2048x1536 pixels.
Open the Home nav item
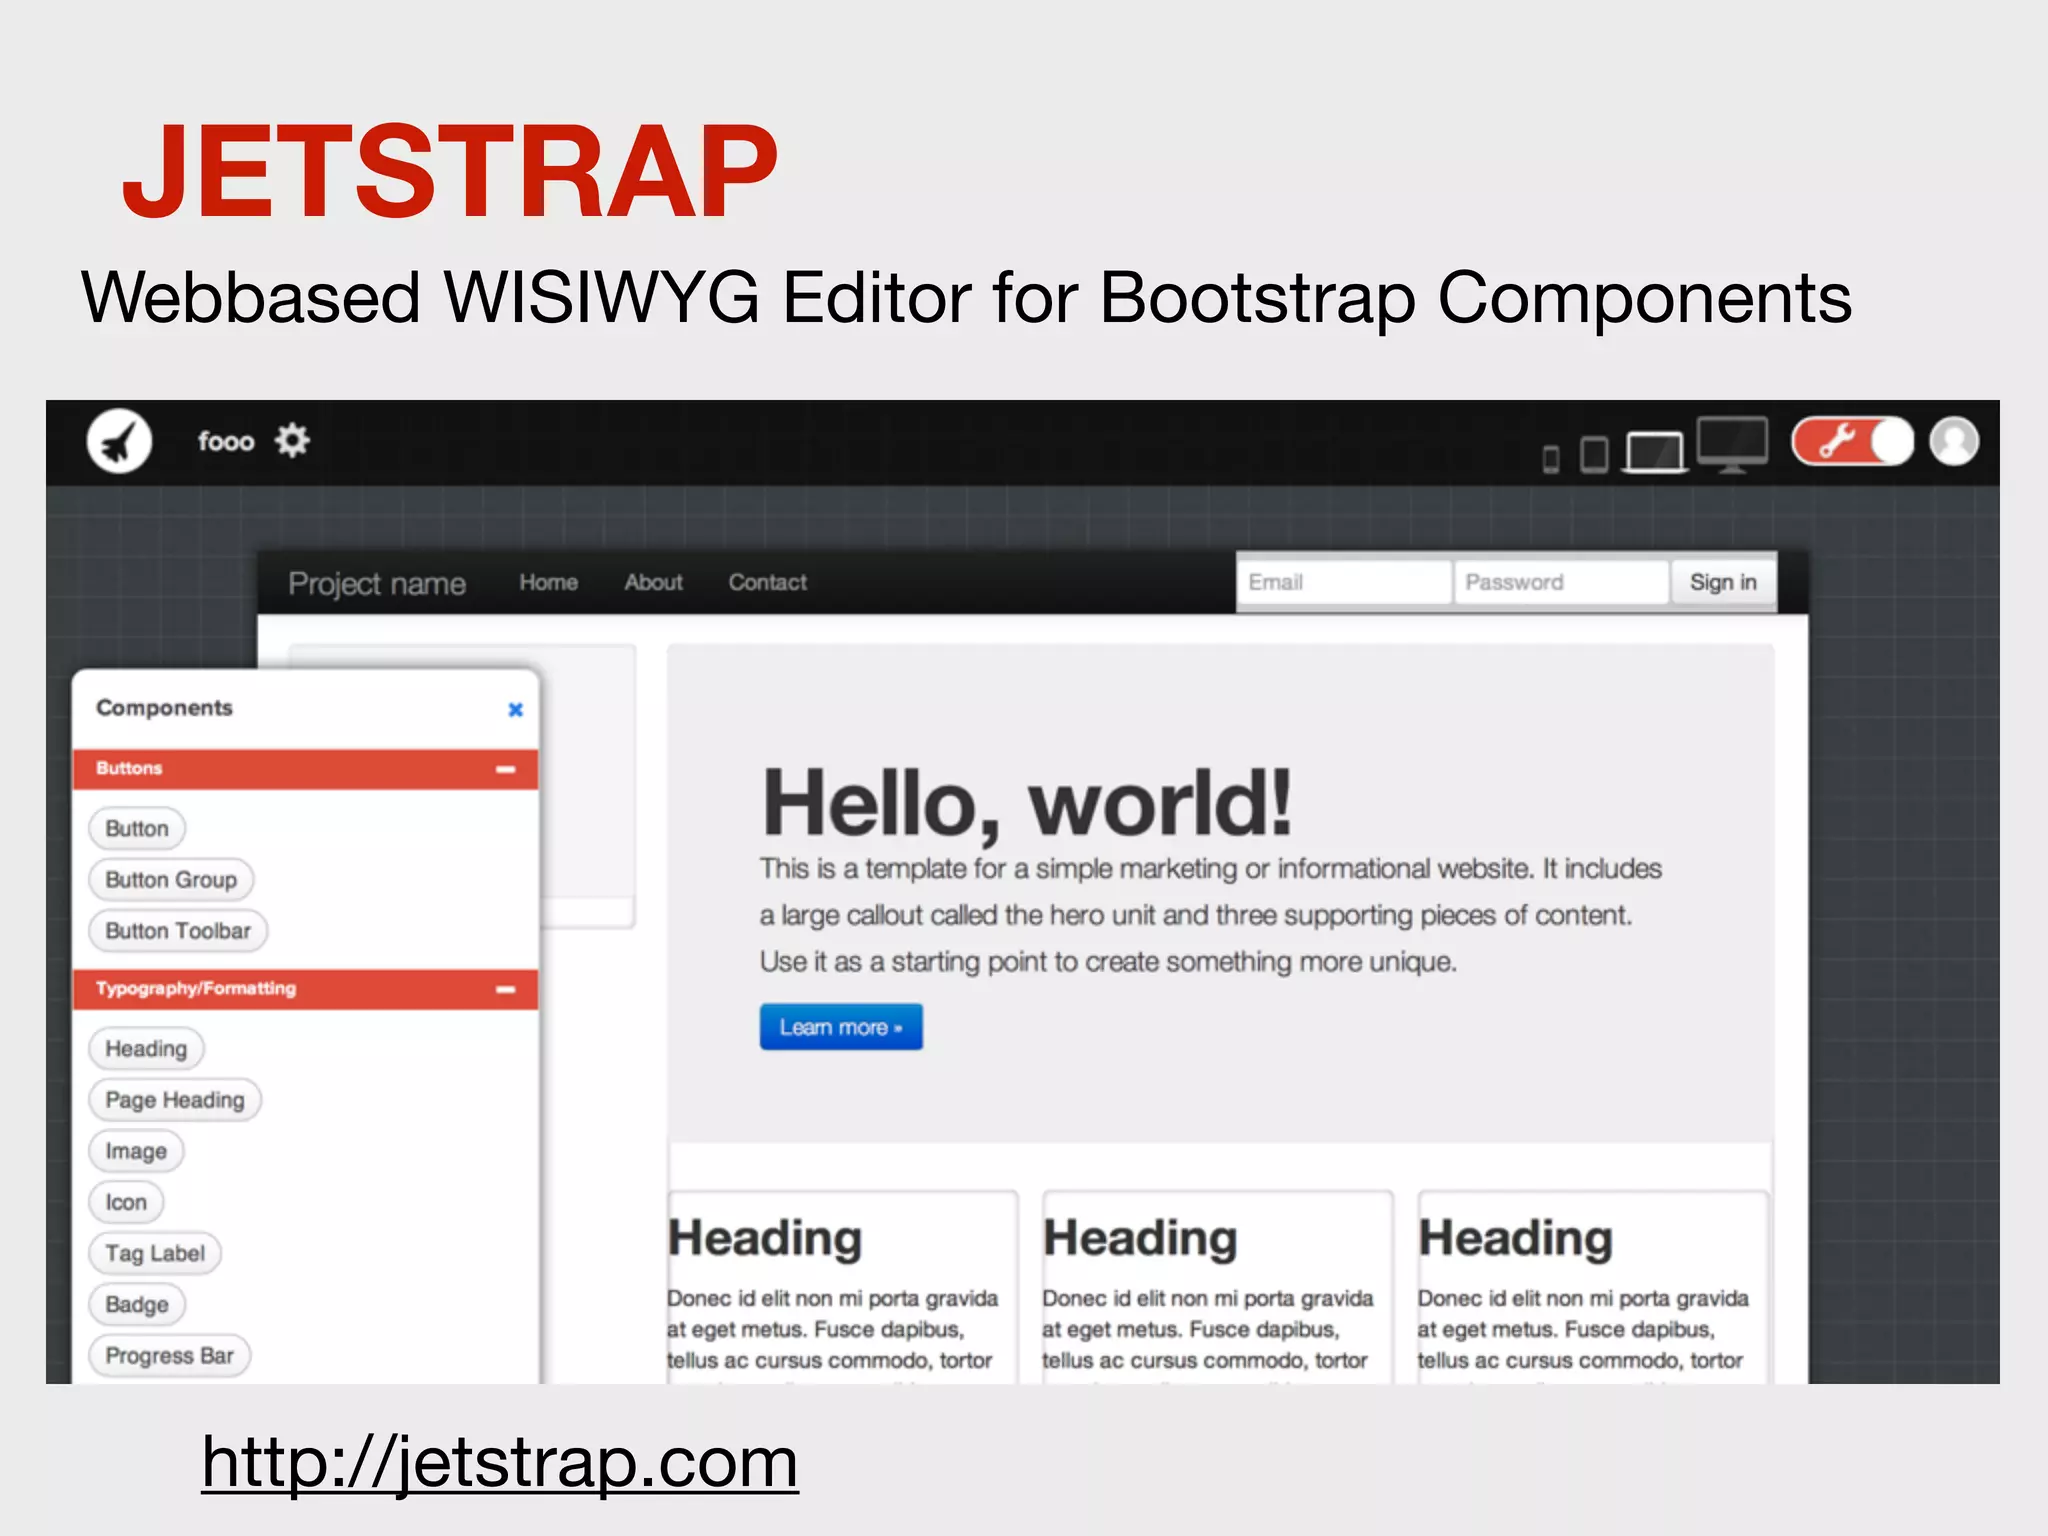click(548, 582)
